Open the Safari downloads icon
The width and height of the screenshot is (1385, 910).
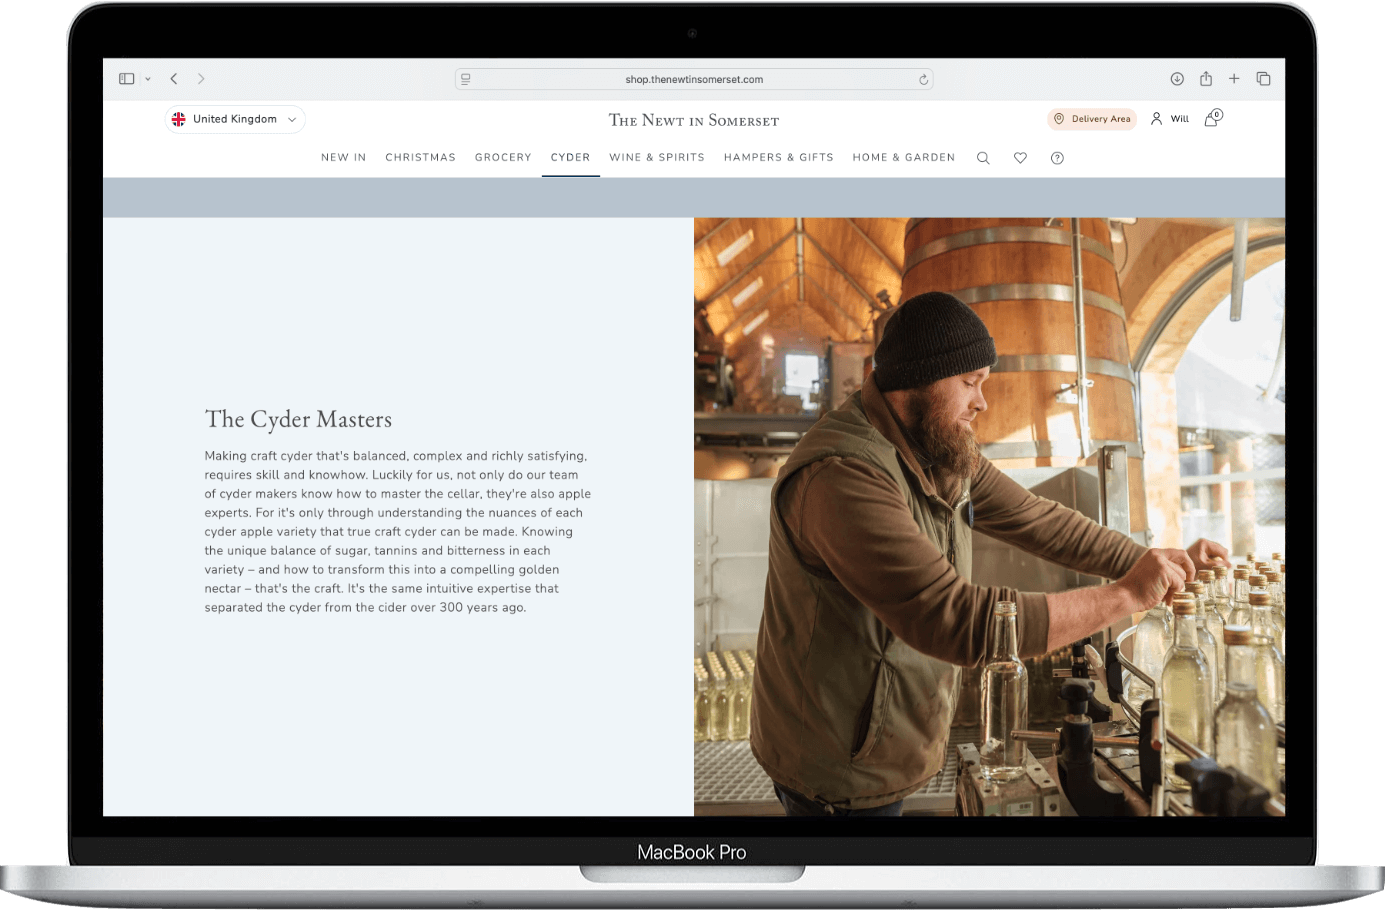tap(1177, 78)
